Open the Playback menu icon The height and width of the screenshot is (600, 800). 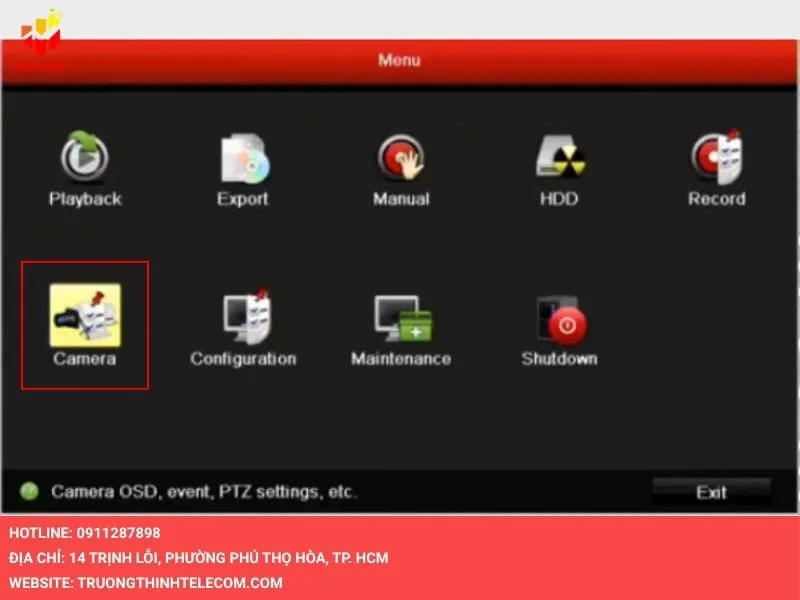point(85,158)
